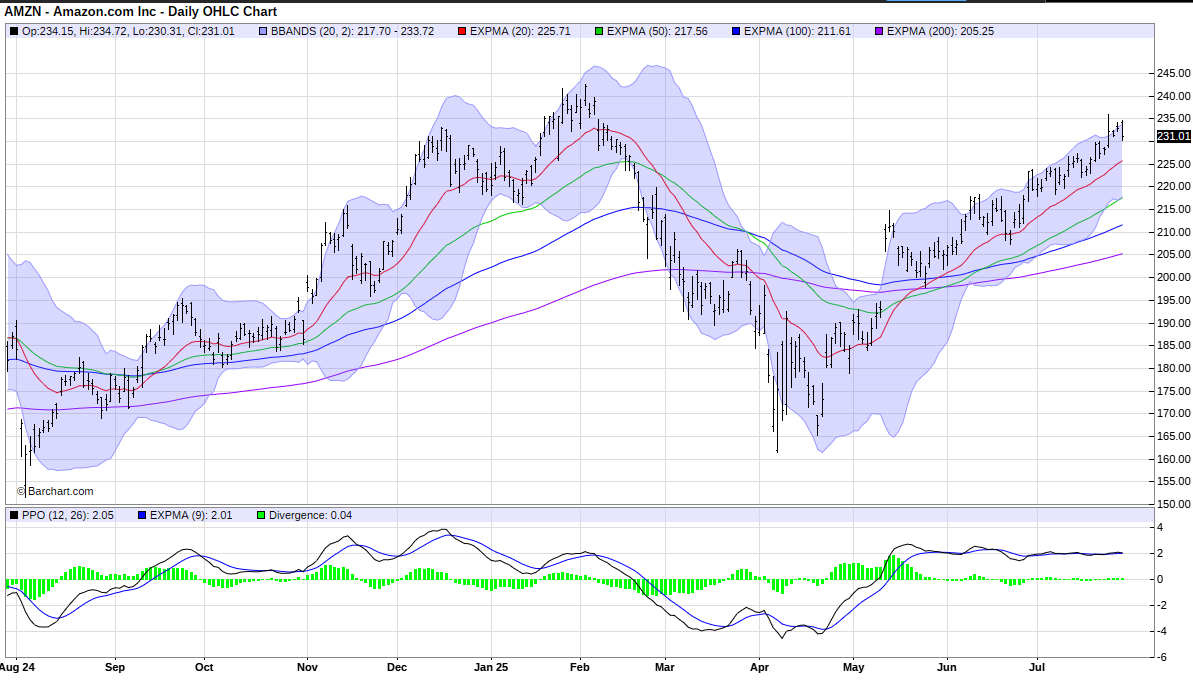Click the 150.00 price axis label
Viewport: 1193px width, 689px height.
tap(1173, 503)
